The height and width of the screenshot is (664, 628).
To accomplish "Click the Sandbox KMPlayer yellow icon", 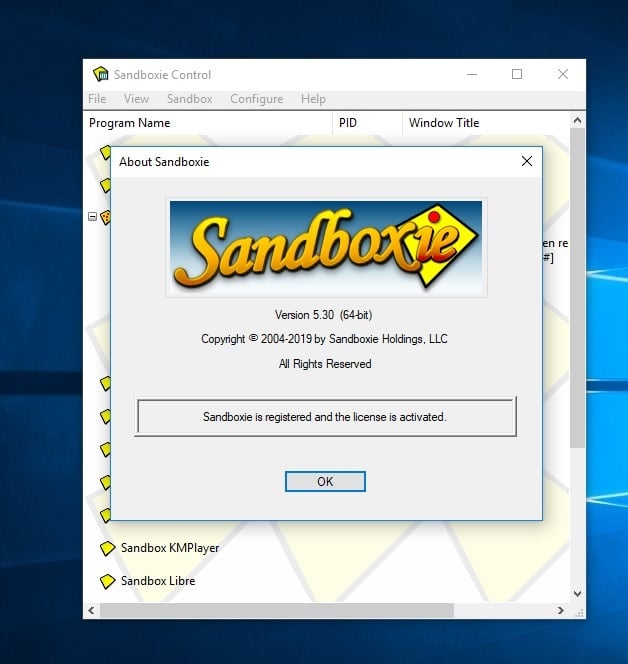I will pyautogui.click(x=107, y=548).
